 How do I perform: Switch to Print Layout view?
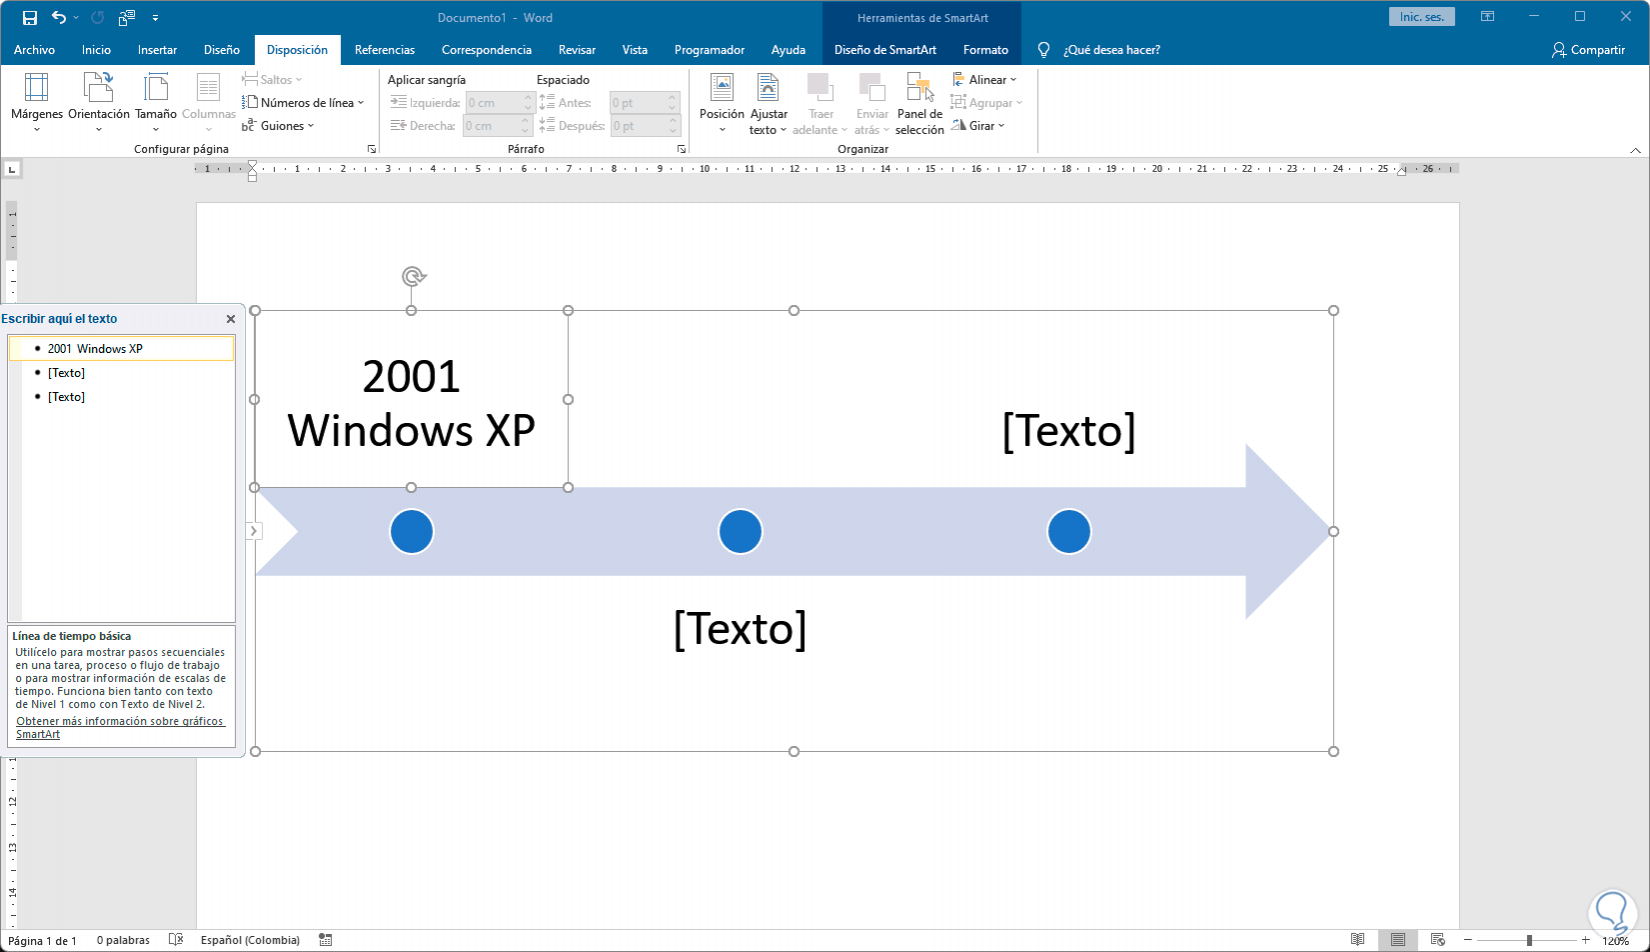click(1398, 940)
